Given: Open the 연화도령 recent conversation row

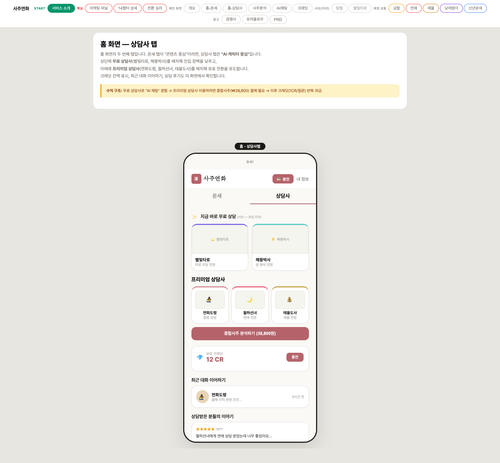Looking at the screenshot, I should (x=250, y=397).
